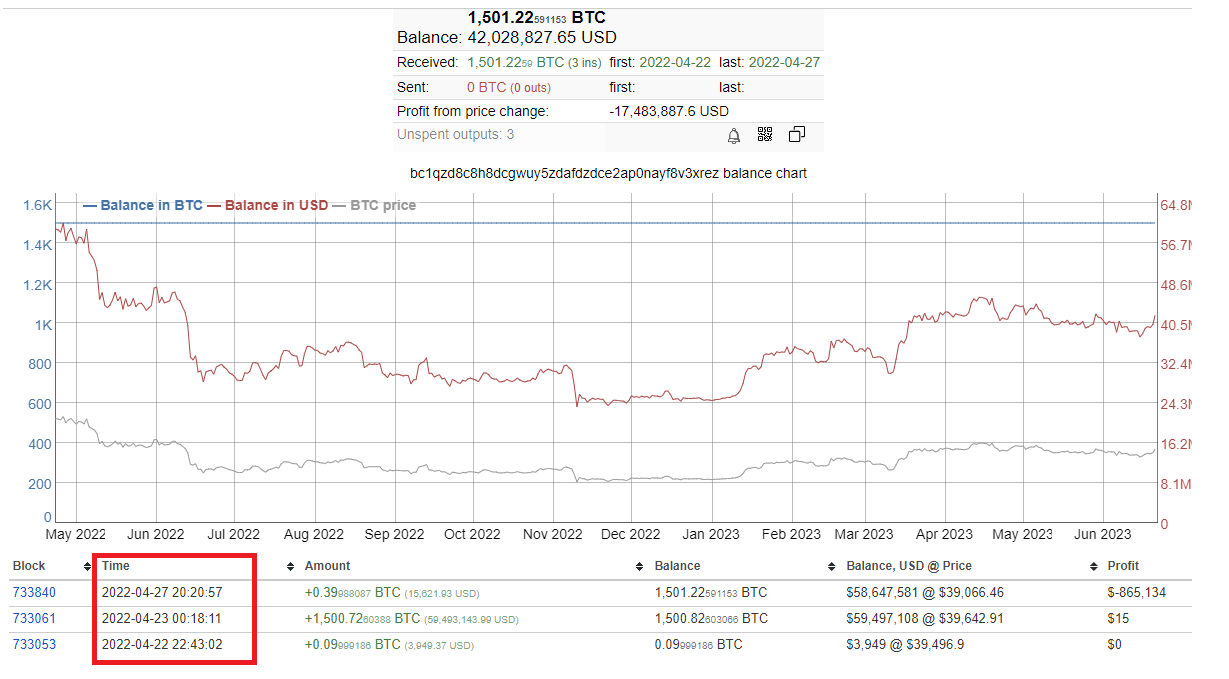Click first received date 2022-04-22

[x=675, y=63]
